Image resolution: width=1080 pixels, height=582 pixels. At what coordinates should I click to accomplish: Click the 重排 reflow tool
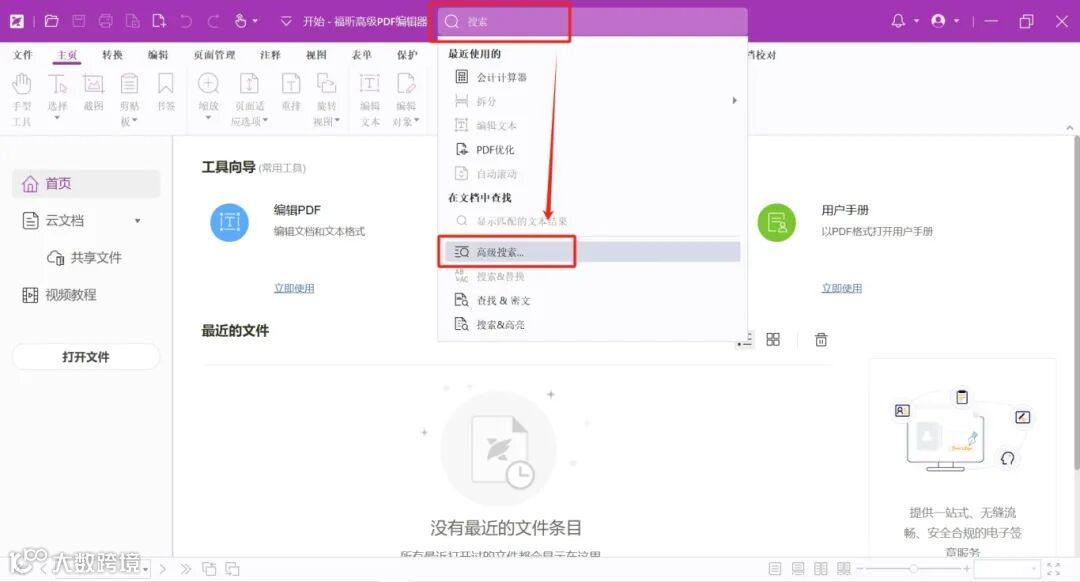coord(291,92)
